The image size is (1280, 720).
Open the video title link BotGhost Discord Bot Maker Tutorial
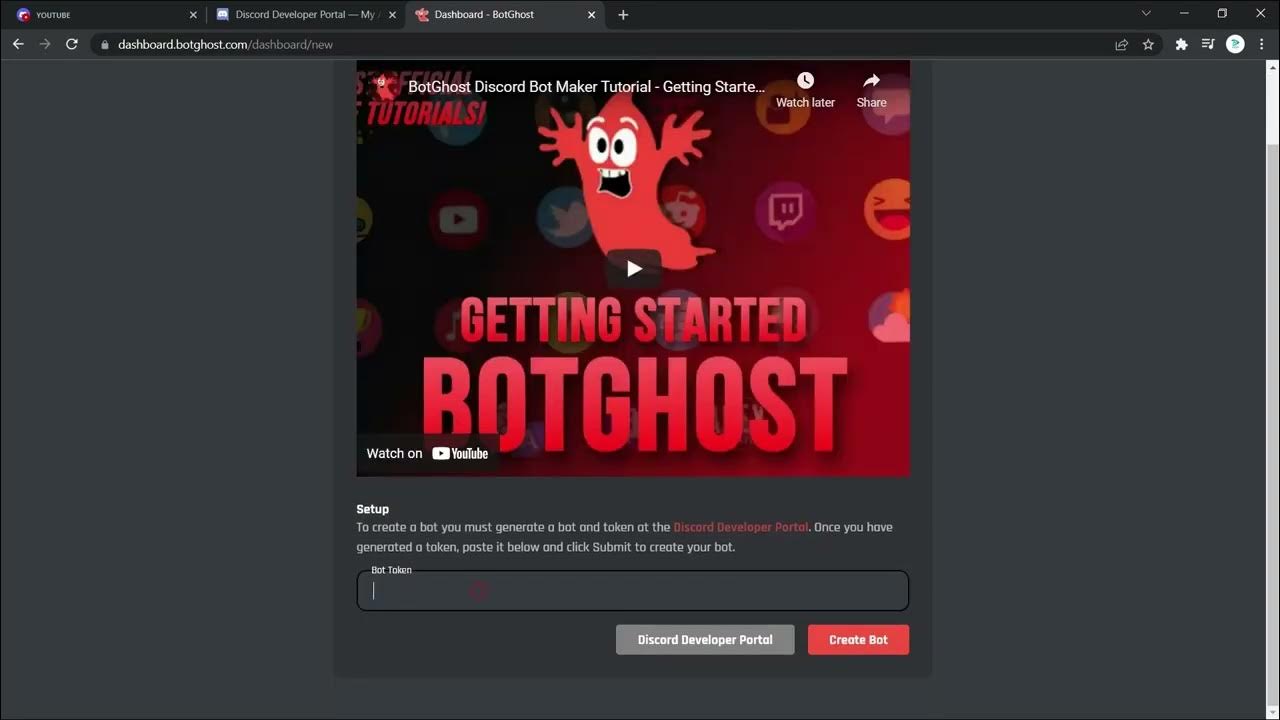(x=586, y=87)
